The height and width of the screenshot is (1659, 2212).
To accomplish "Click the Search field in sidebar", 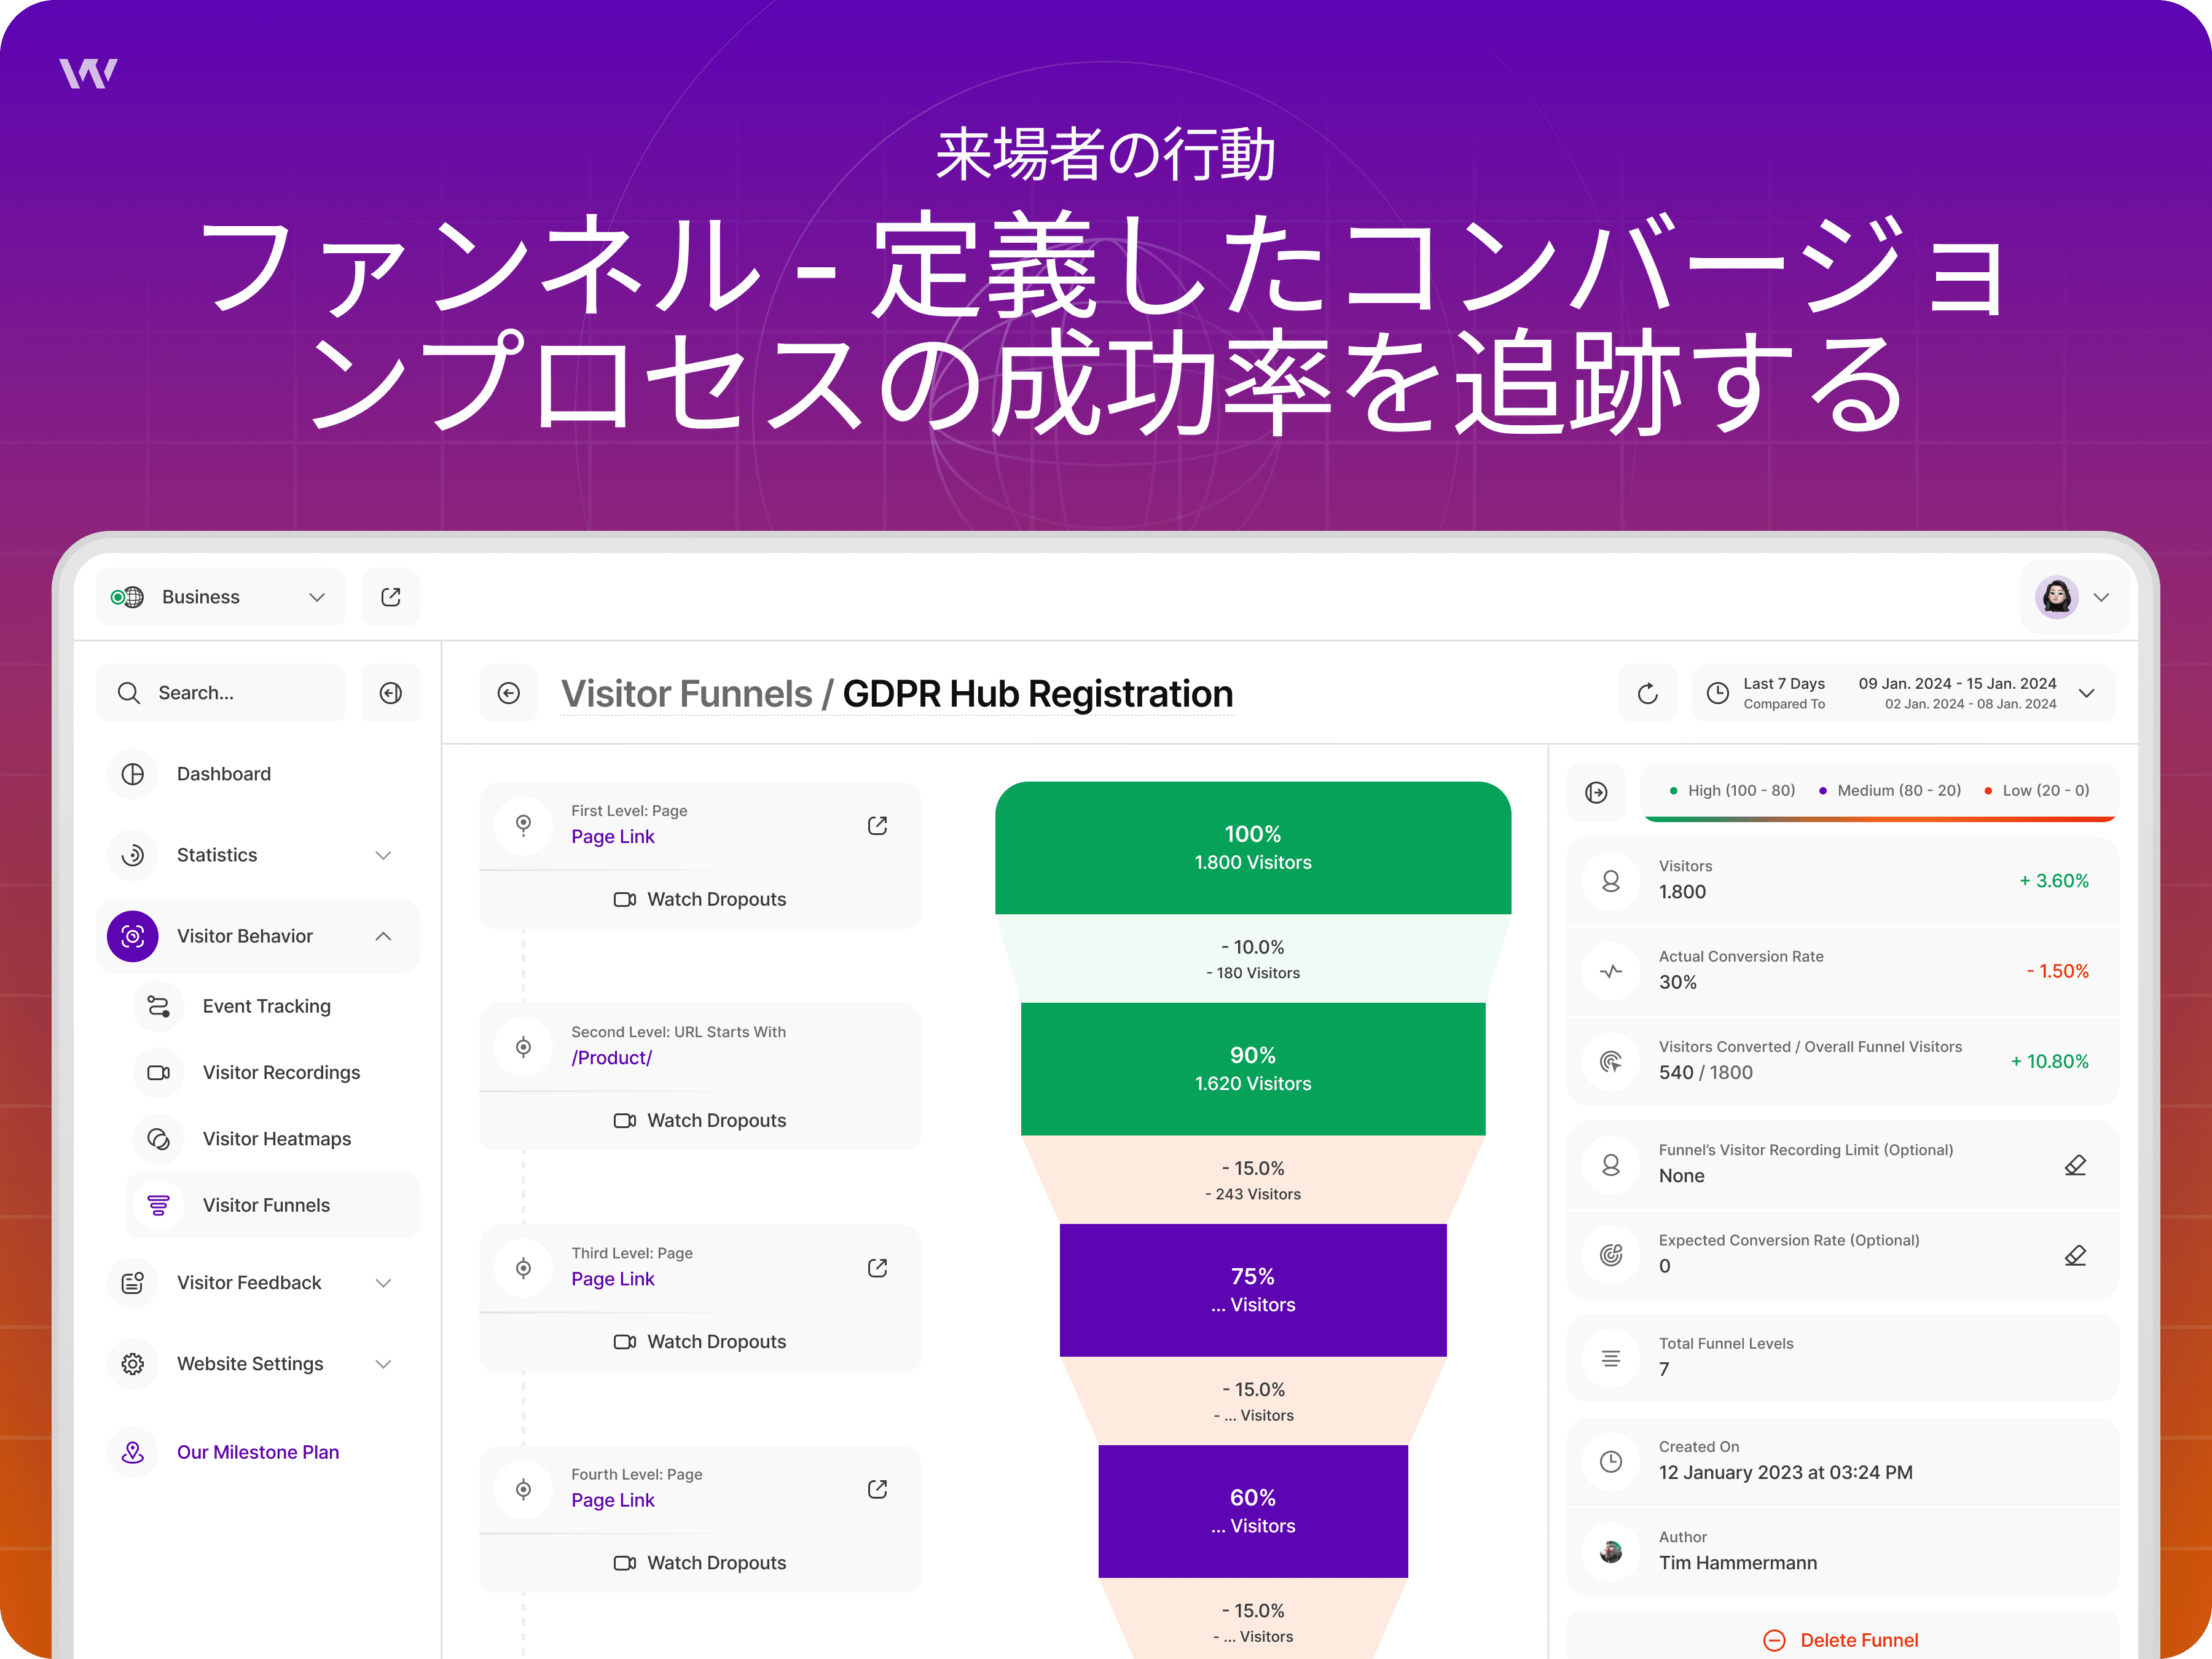I will pos(221,693).
